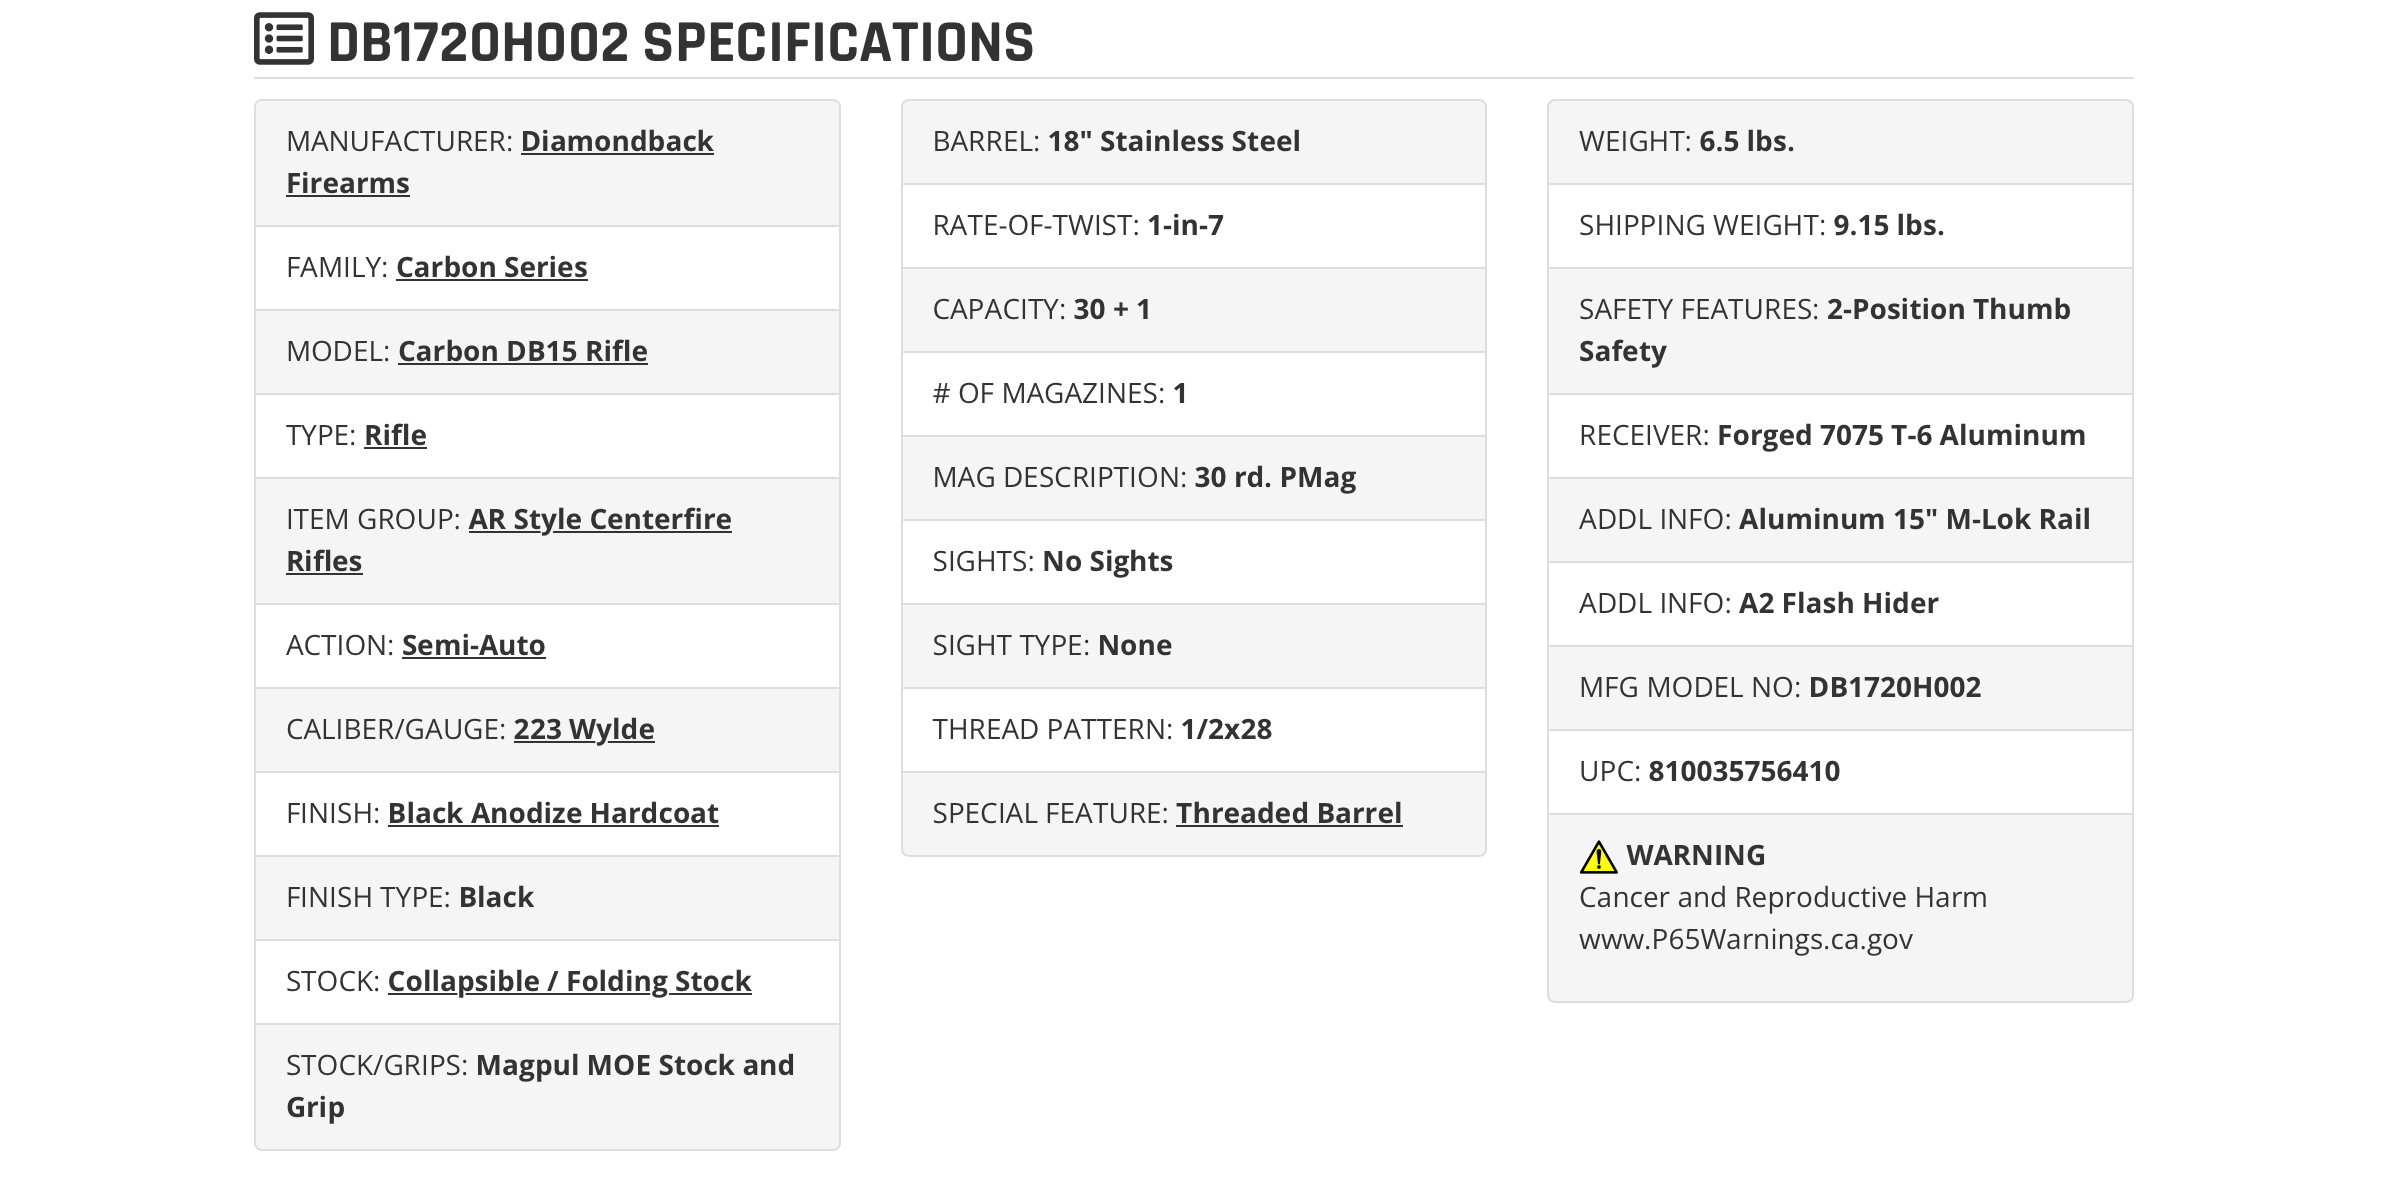
Task: Click the www.P65Warnings.ca.gov warning text
Action: pyautogui.click(x=1746, y=939)
